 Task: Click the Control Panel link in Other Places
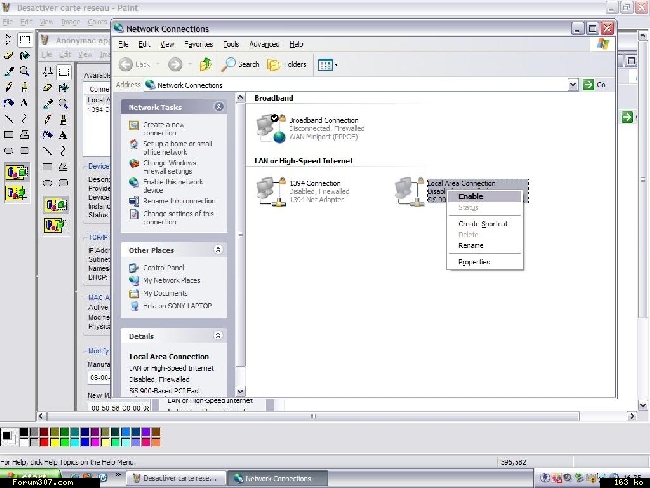pyautogui.click(x=163, y=268)
